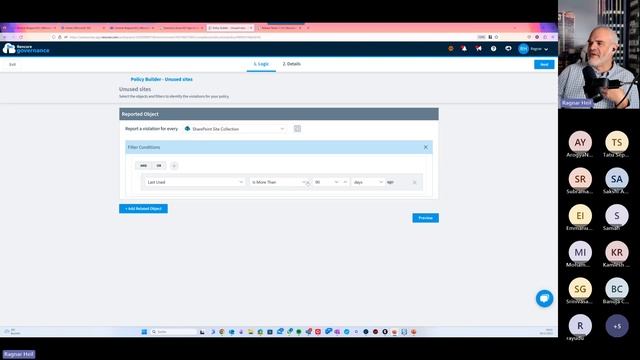Close the Filter Conditions panel
Screen dimensions: 640x360
(426, 147)
